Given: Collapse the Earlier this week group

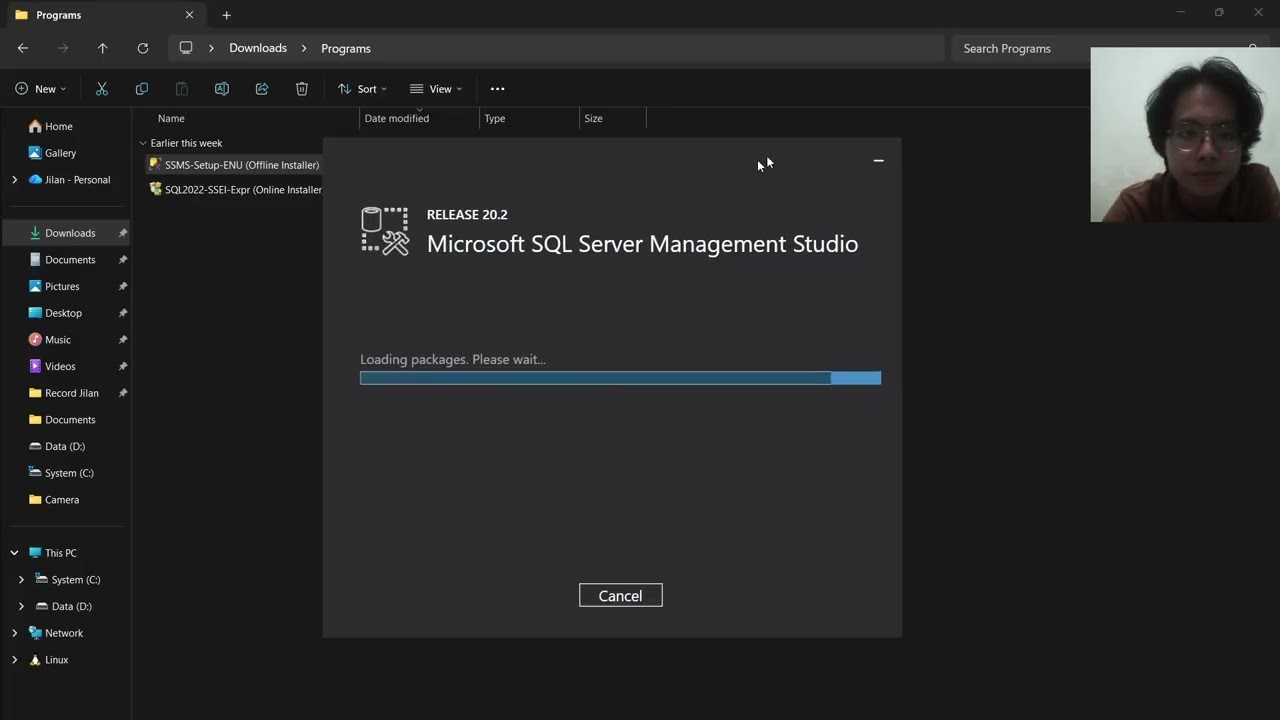Looking at the screenshot, I should coord(143,143).
